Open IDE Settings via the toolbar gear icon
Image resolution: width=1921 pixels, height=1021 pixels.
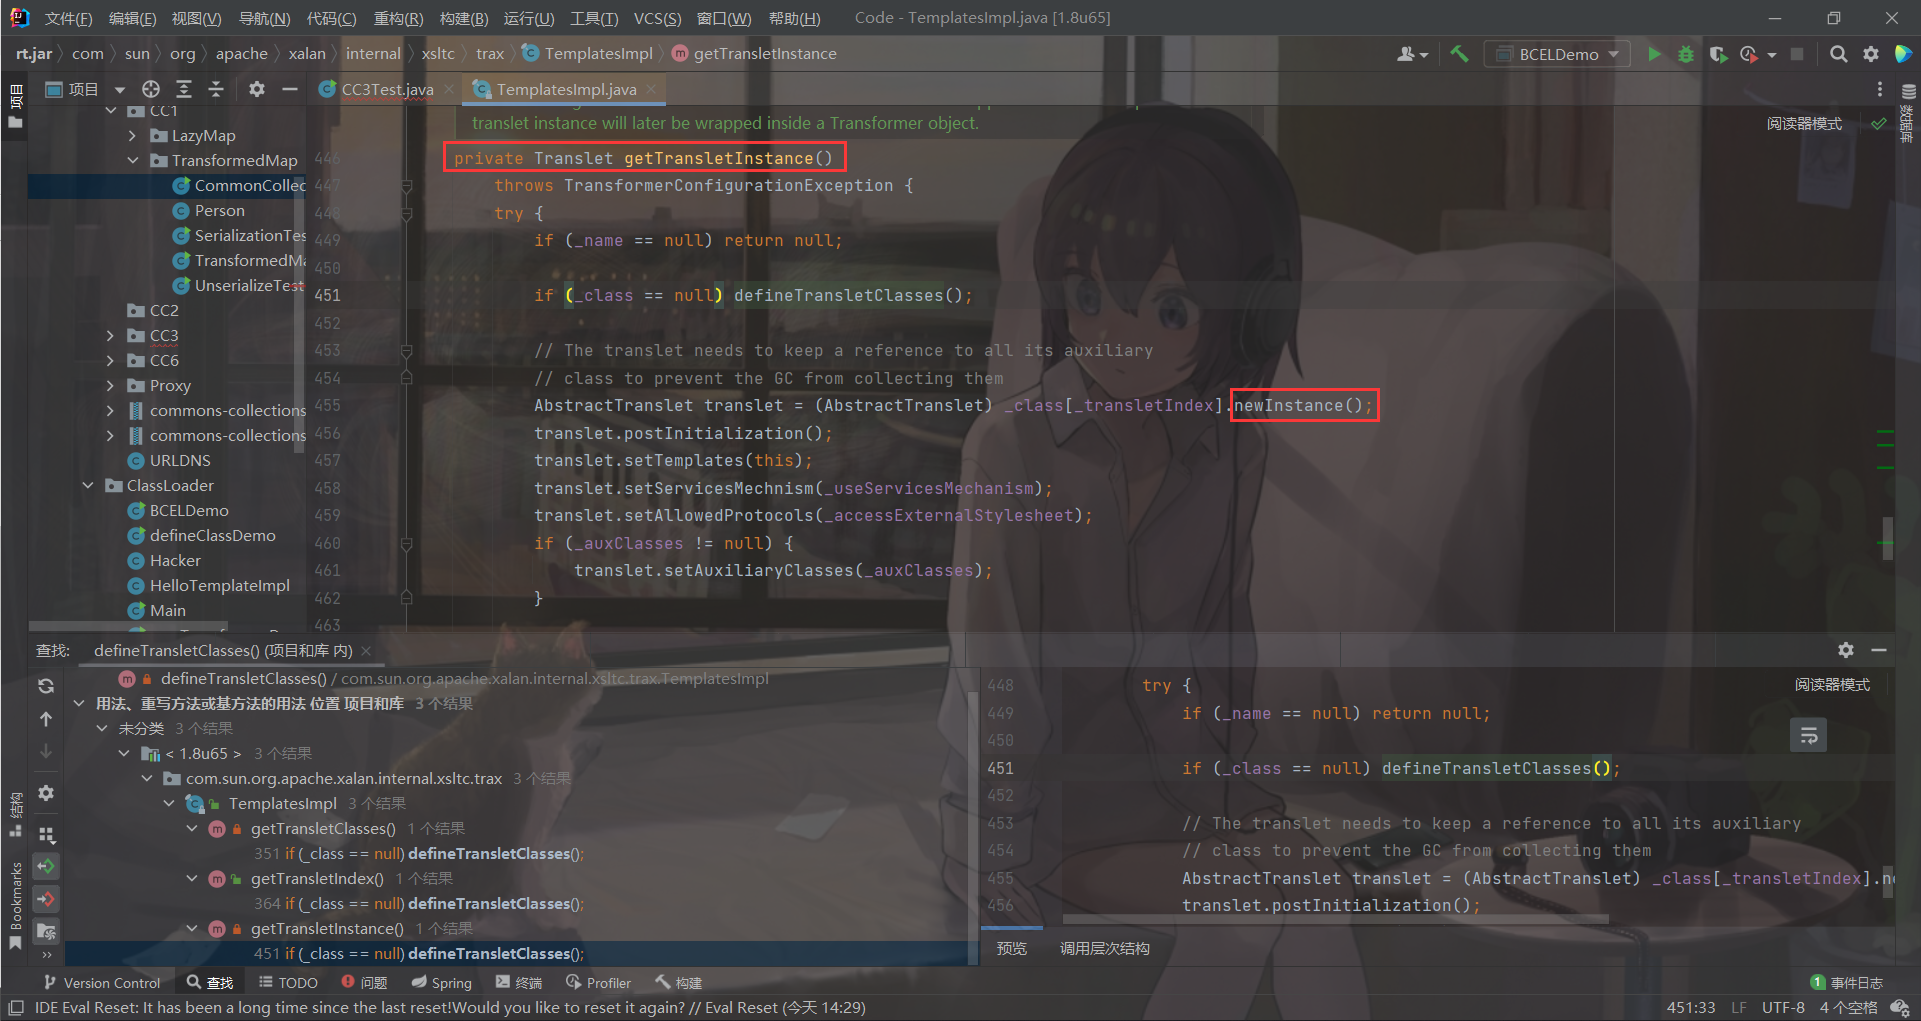(1871, 54)
